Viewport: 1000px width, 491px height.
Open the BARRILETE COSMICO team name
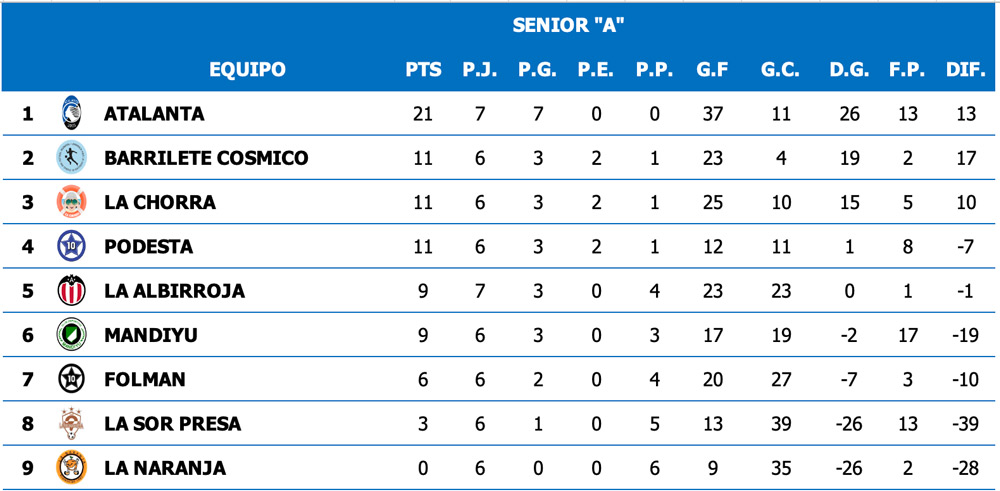[206, 158]
